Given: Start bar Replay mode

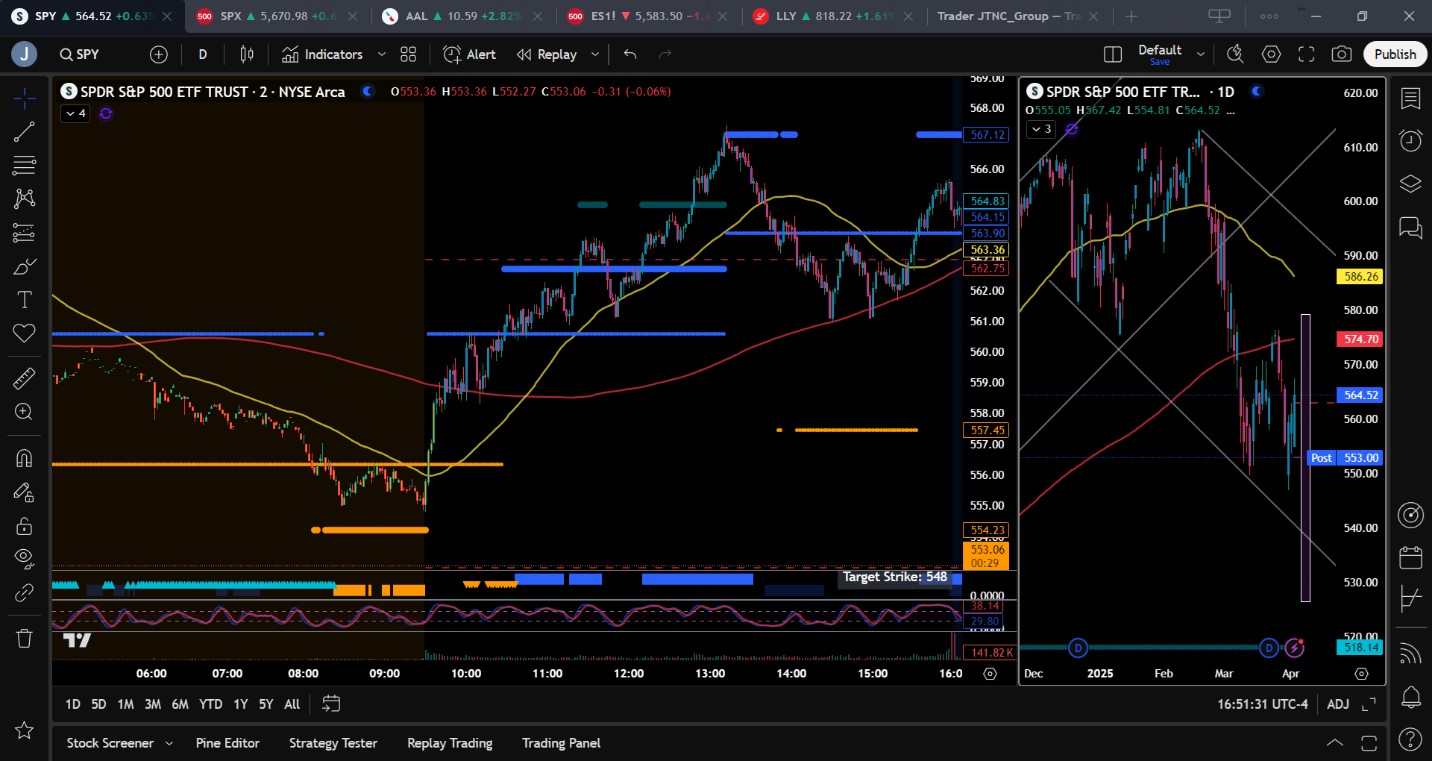Looking at the screenshot, I should (x=547, y=55).
